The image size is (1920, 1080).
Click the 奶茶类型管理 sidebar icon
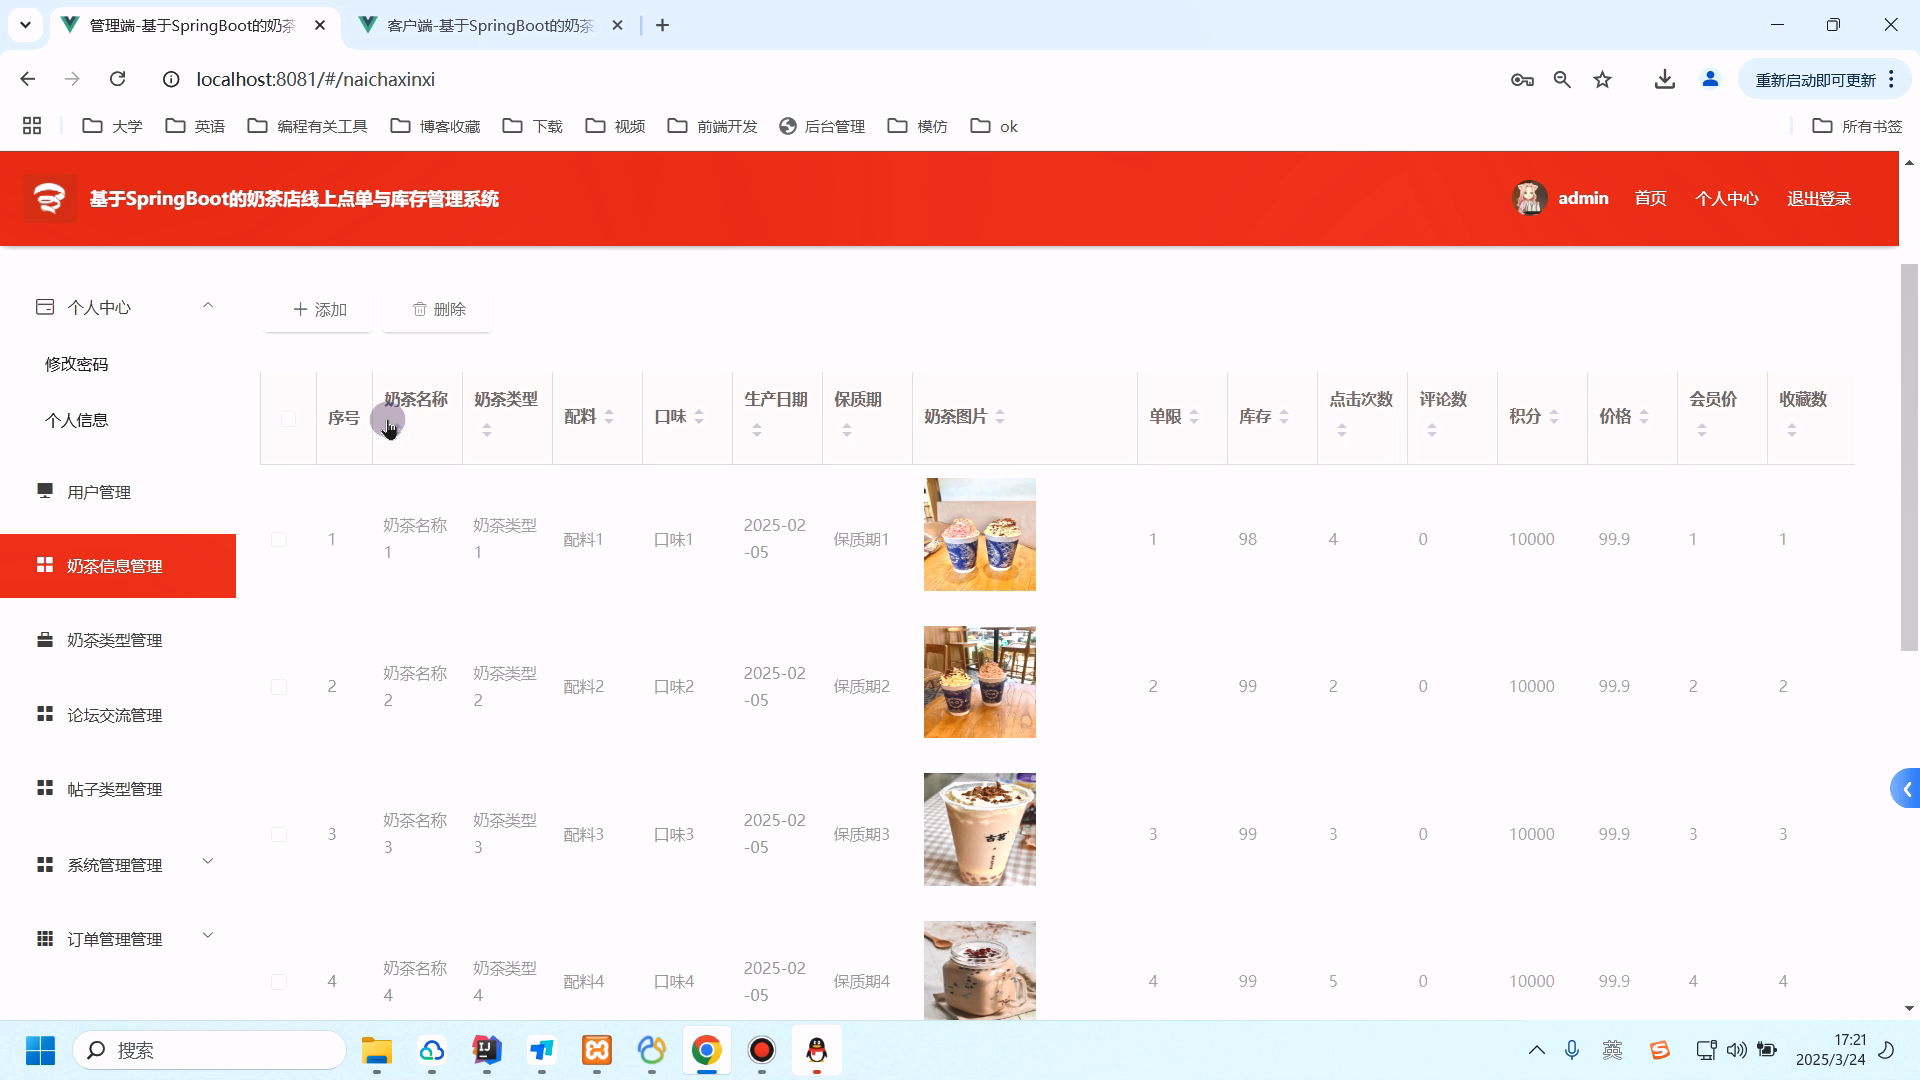[x=44, y=640]
